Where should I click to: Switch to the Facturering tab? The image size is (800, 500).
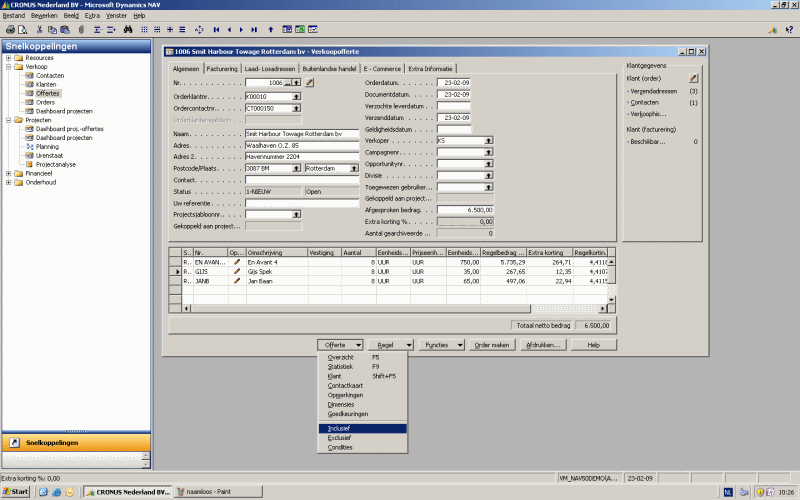(x=222, y=68)
